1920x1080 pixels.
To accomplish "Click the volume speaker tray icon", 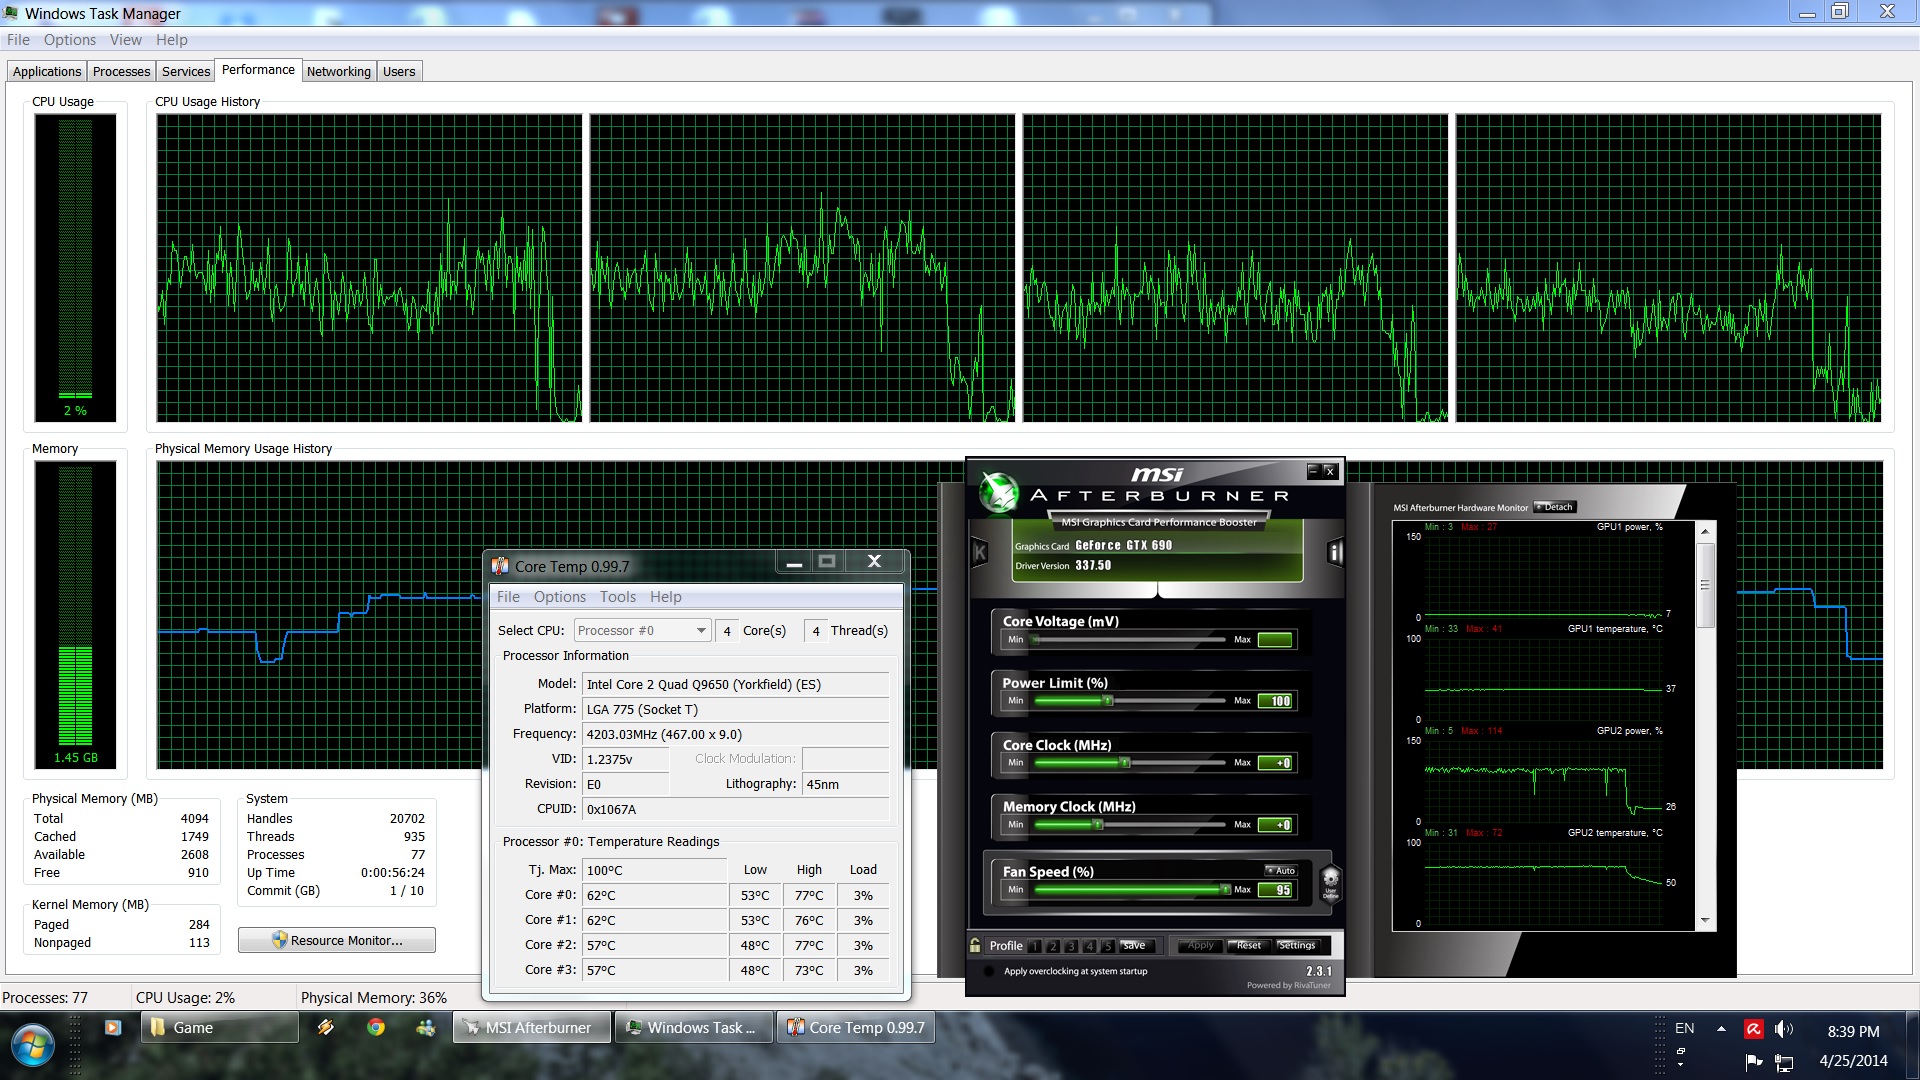I will pyautogui.click(x=1783, y=1029).
